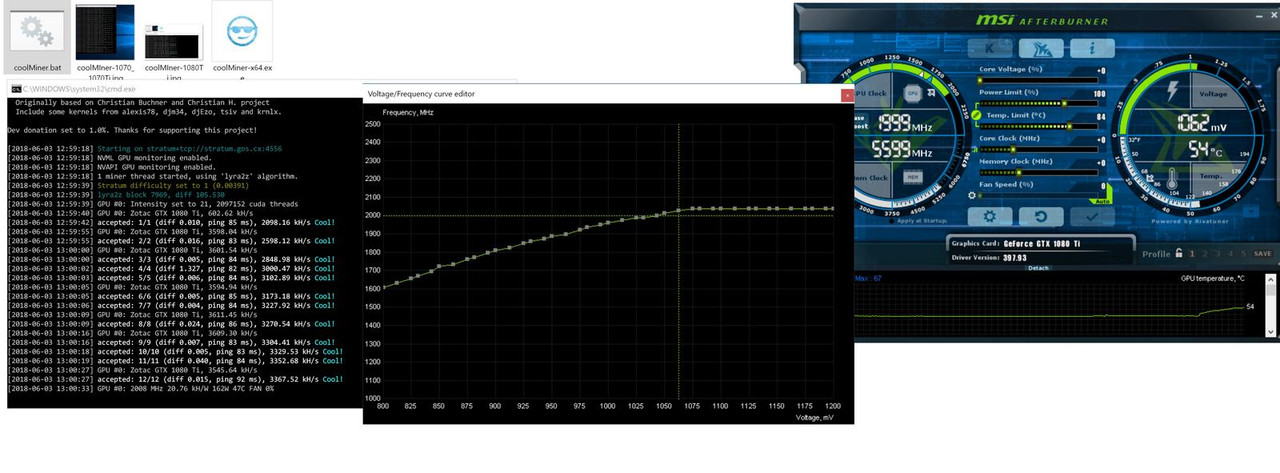Click the Voltage gauge button
The image size is (1280, 473).
coord(1214,93)
